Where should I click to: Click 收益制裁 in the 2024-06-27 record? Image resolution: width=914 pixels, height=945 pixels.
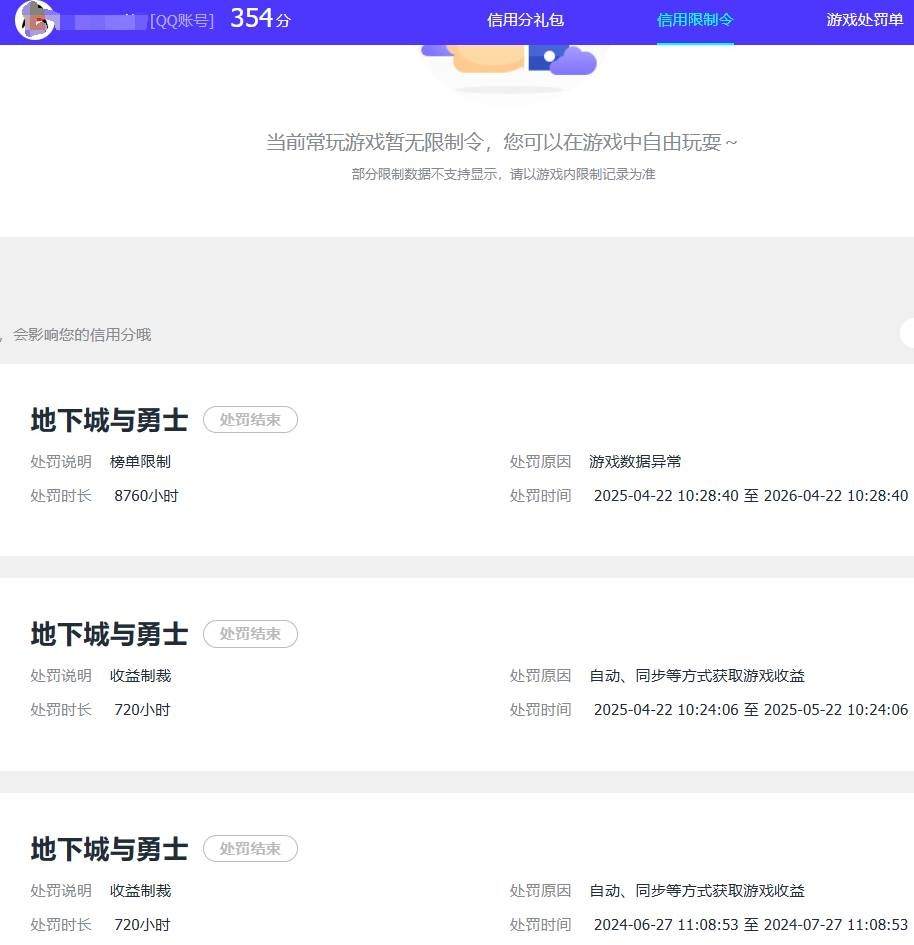tap(140, 891)
